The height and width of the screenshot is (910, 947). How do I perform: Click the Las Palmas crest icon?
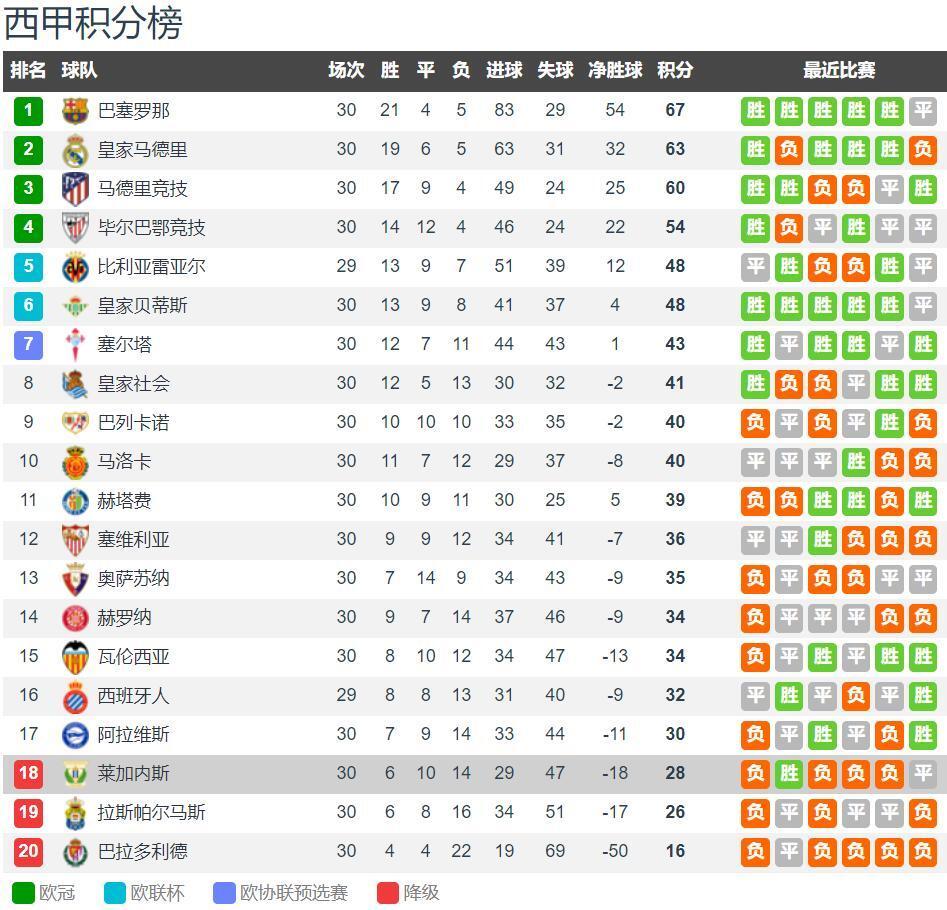[75, 813]
